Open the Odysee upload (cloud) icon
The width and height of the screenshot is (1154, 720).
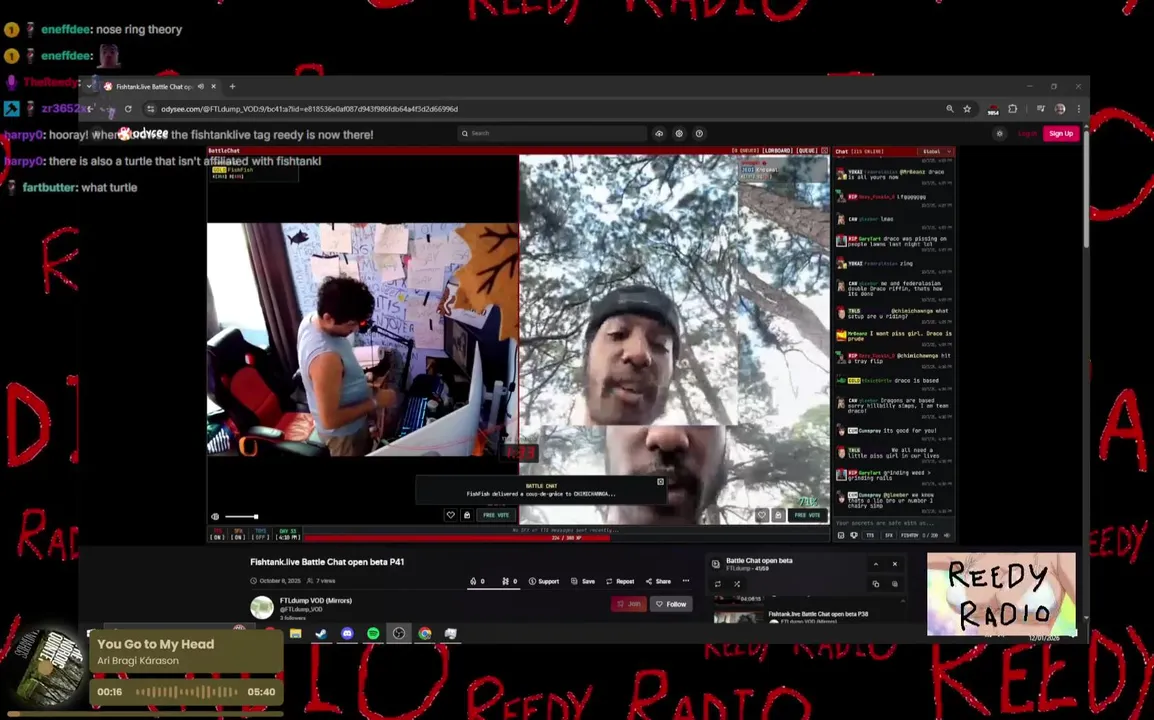coord(659,134)
